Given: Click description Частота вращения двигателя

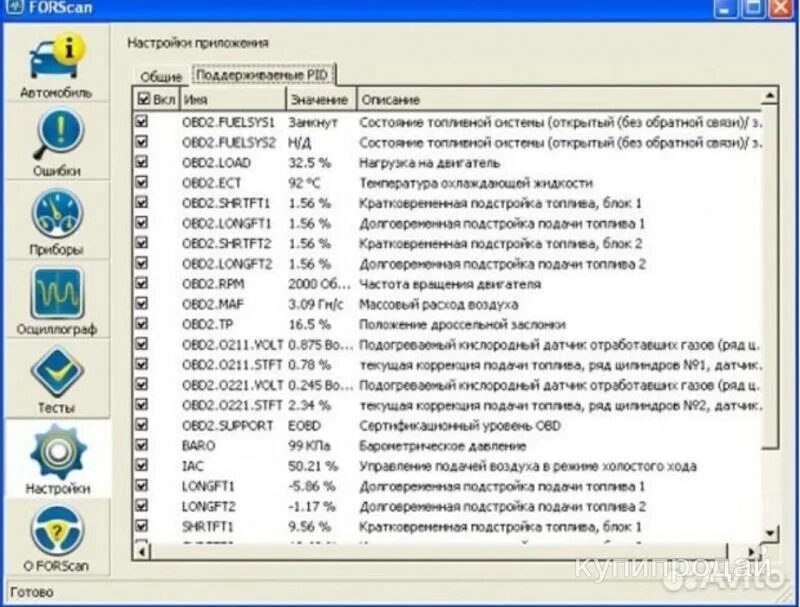Looking at the screenshot, I should [x=450, y=284].
